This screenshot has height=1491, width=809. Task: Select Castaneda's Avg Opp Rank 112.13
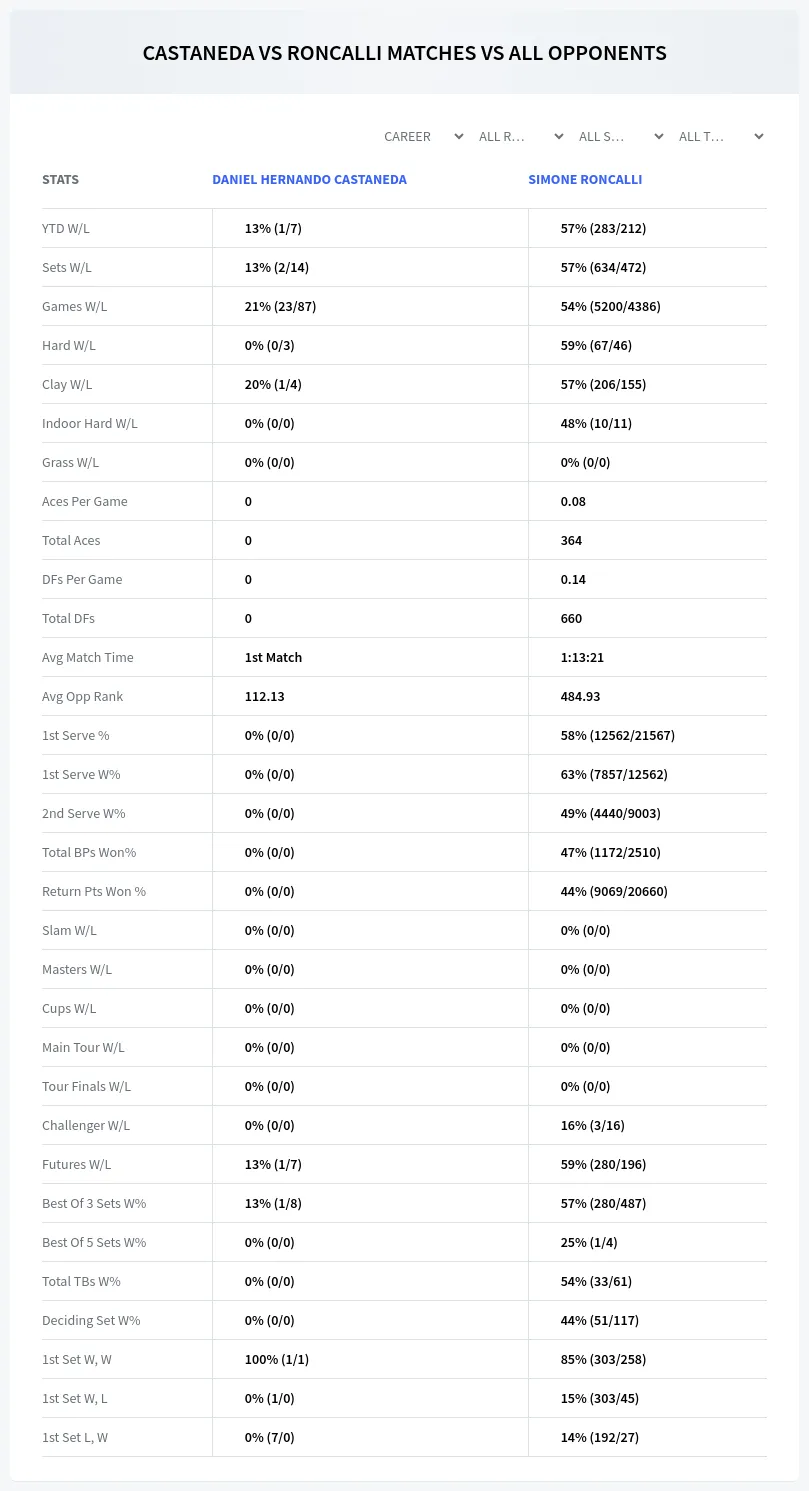(265, 696)
